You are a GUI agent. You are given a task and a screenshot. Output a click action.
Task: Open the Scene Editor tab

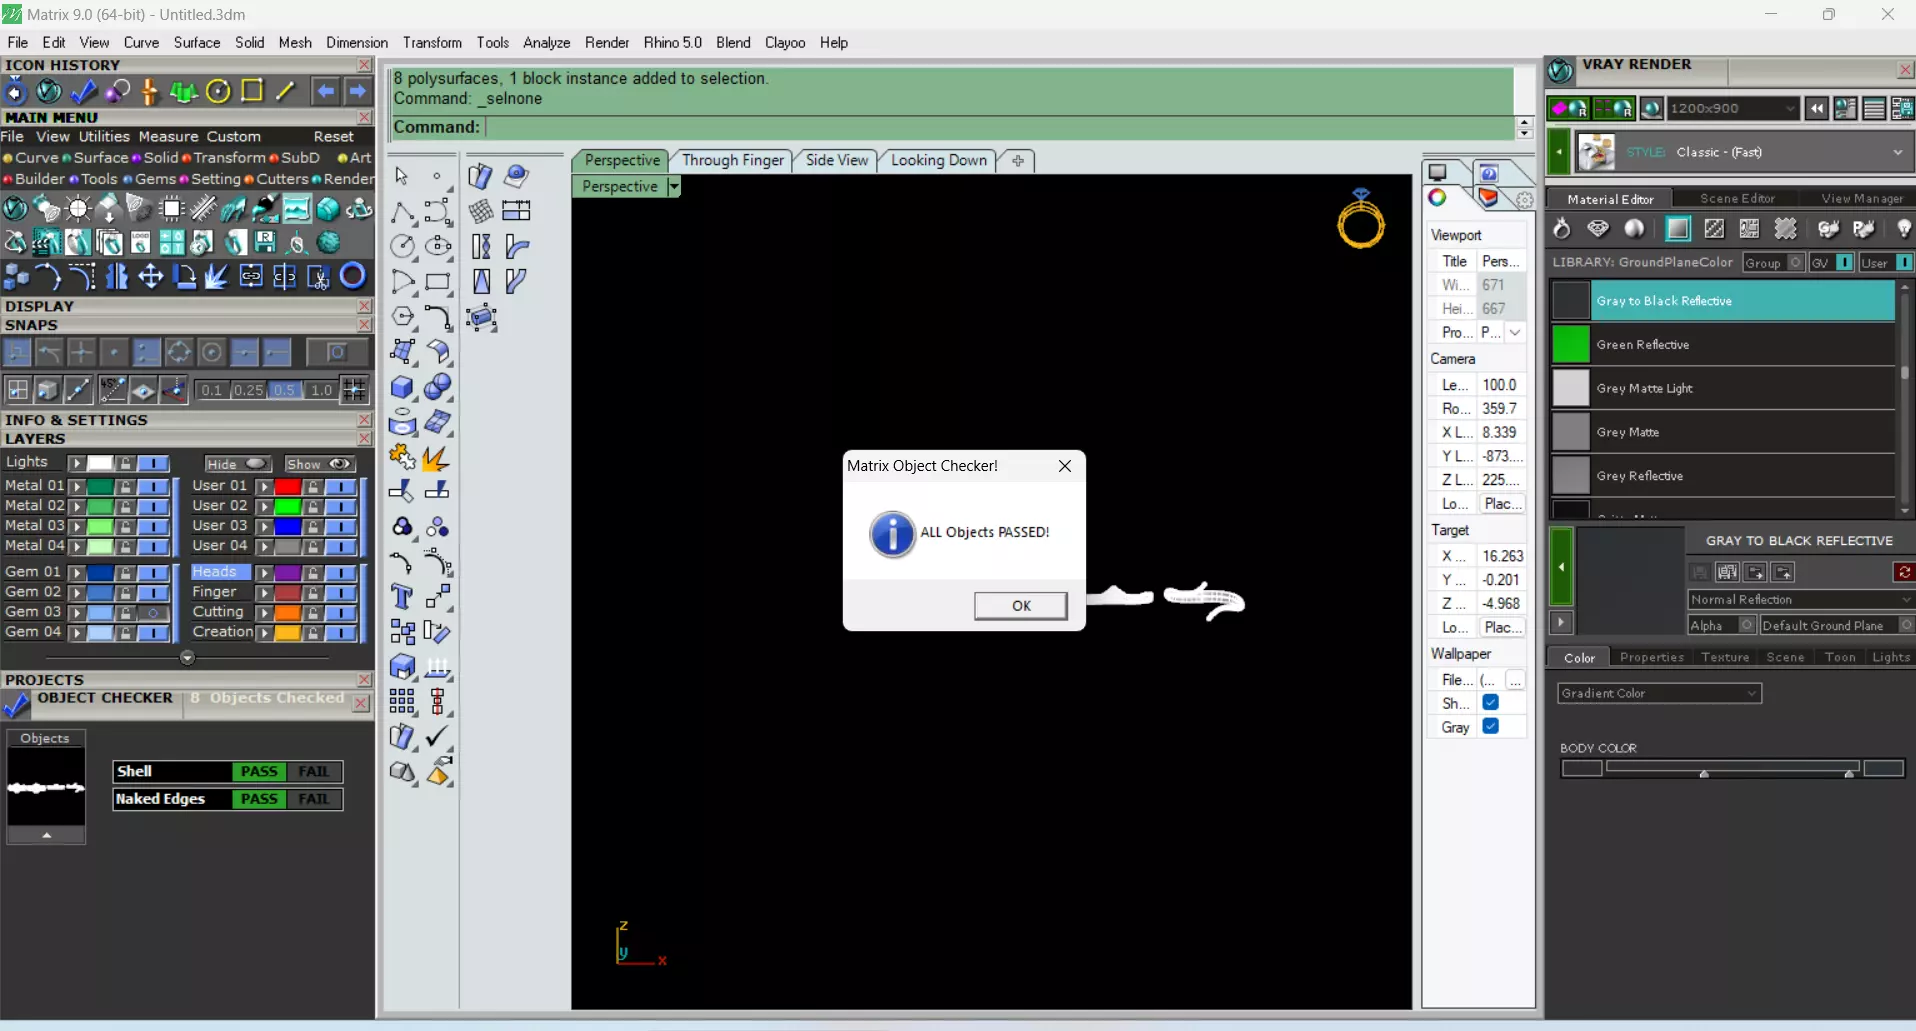pos(1737,199)
